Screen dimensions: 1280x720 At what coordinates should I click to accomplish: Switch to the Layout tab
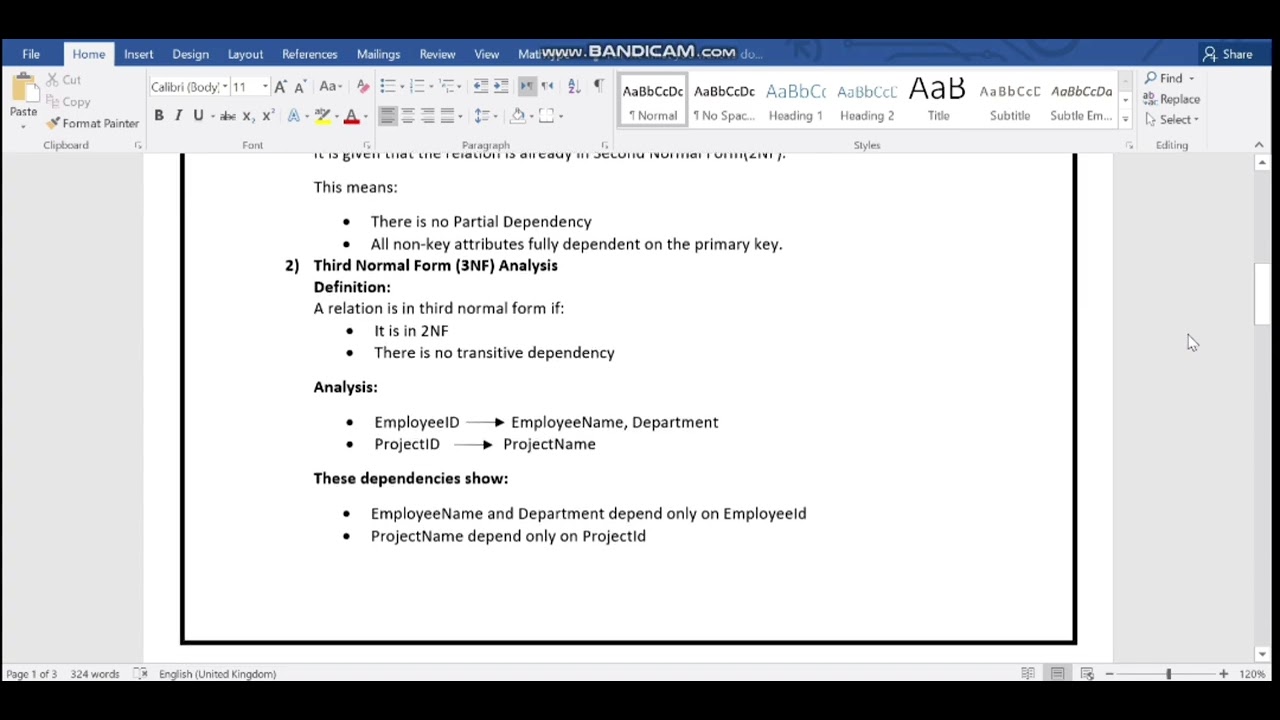click(x=245, y=54)
